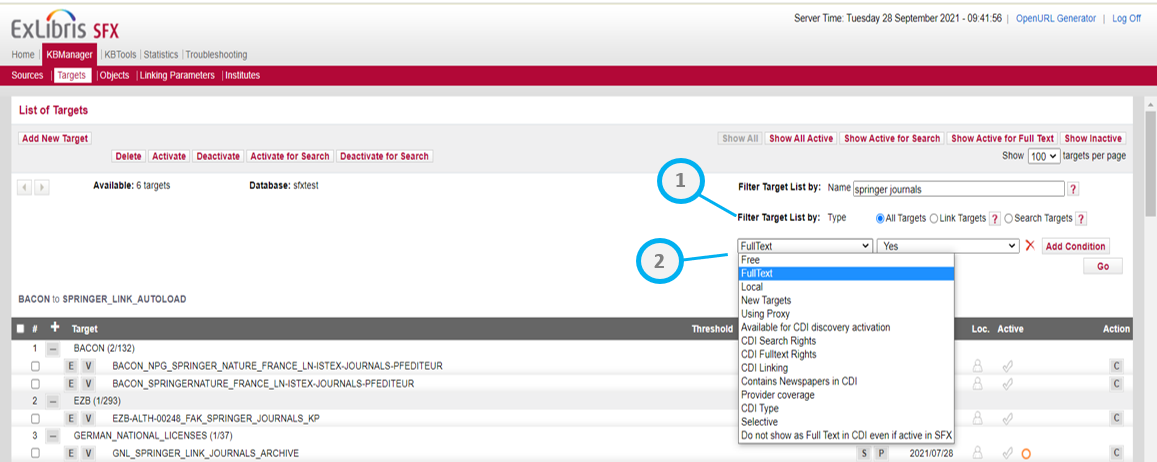Collapse BACON (2/132) group
The height and width of the screenshot is (462, 1157).
click(53, 348)
